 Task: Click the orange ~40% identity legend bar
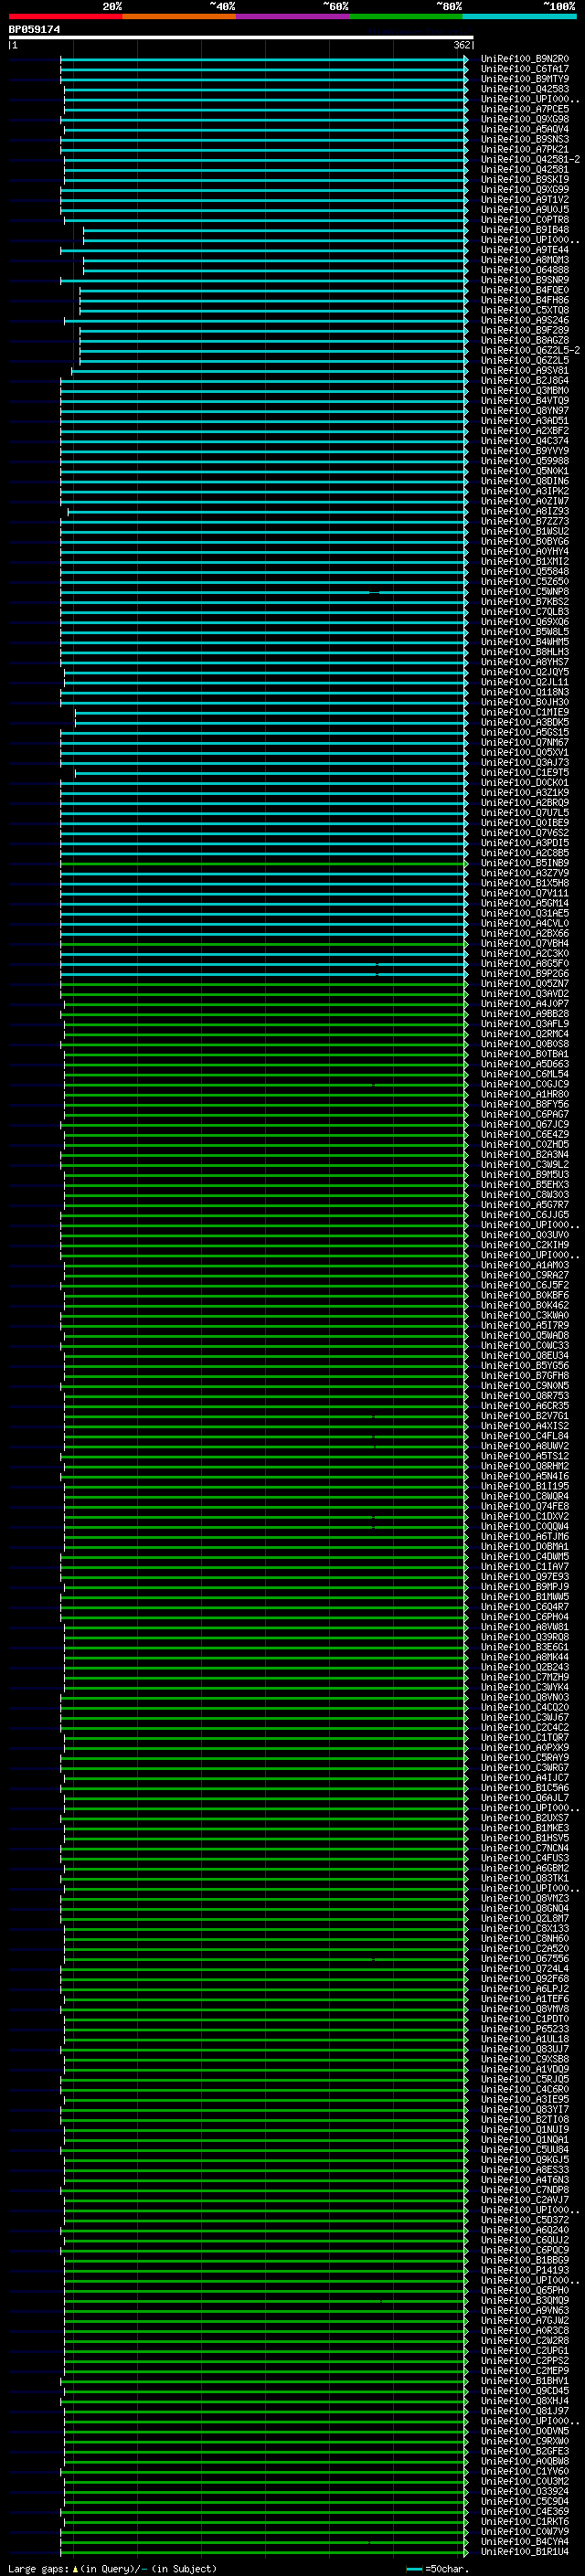(x=179, y=16)
